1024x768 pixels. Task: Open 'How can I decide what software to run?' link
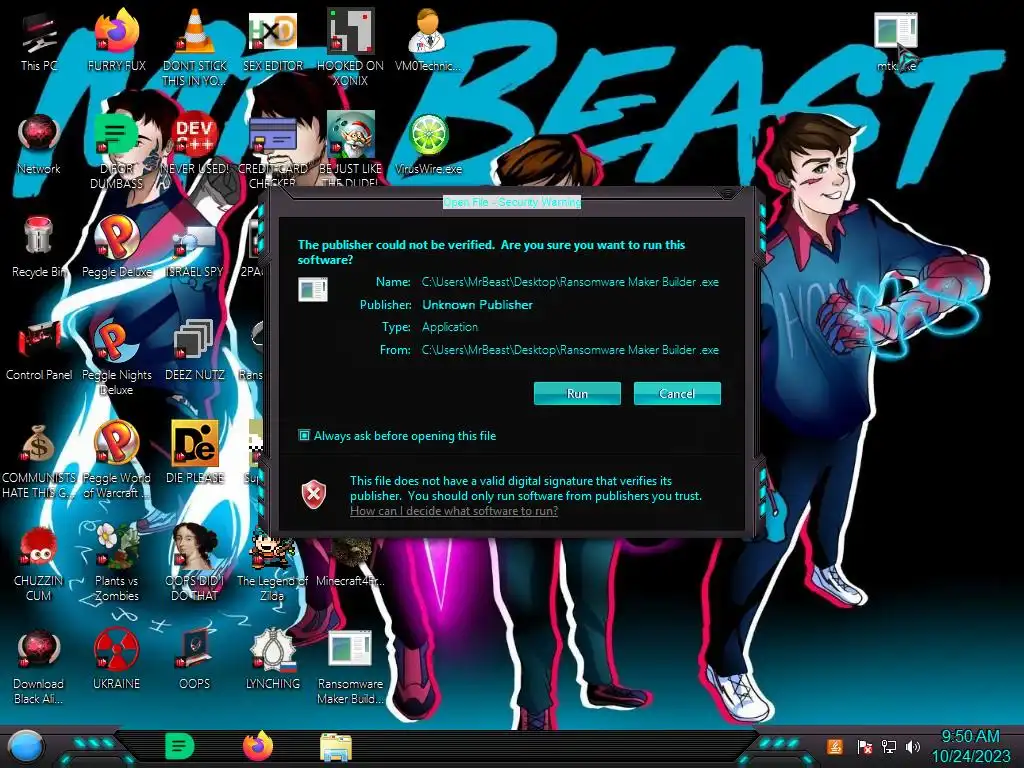[454, 511]
